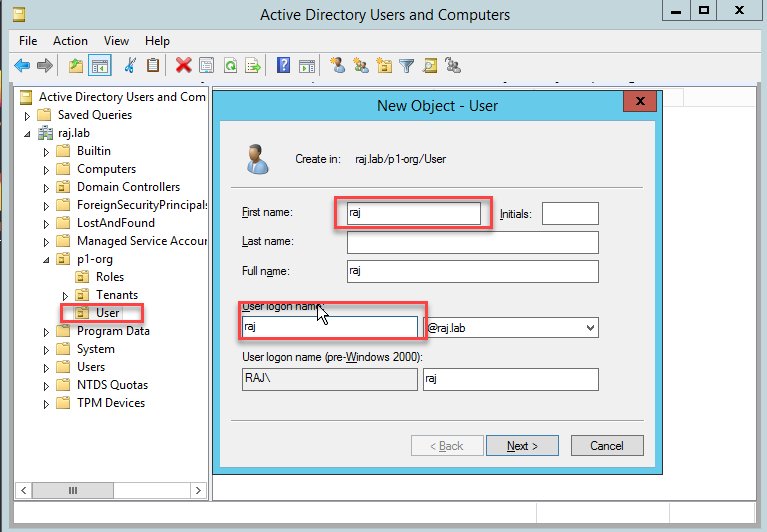
Task: Click the app icon in title bar
Action: [19, 15]
